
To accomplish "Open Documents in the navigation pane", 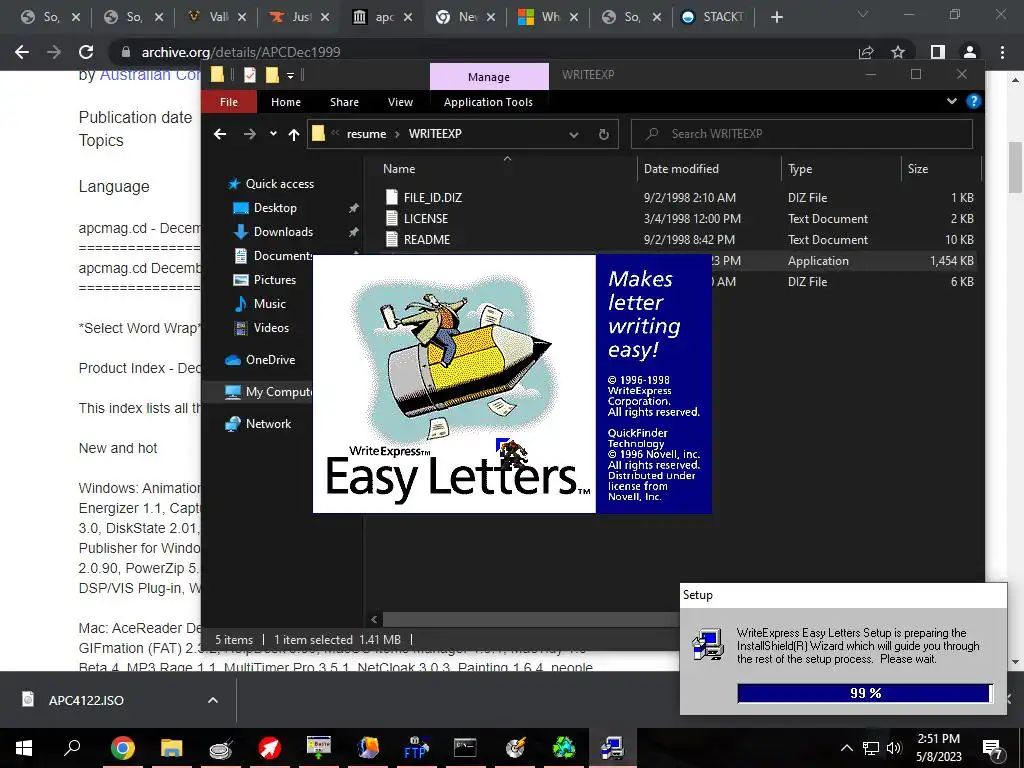I will [x=283, y=256].
